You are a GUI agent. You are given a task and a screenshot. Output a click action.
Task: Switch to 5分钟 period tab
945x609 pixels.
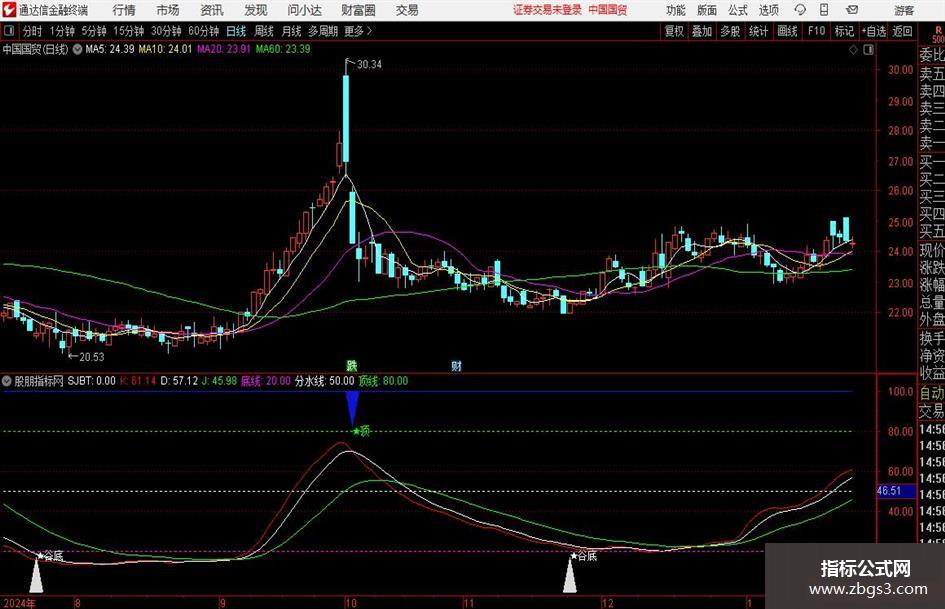(x=93, y=31)
